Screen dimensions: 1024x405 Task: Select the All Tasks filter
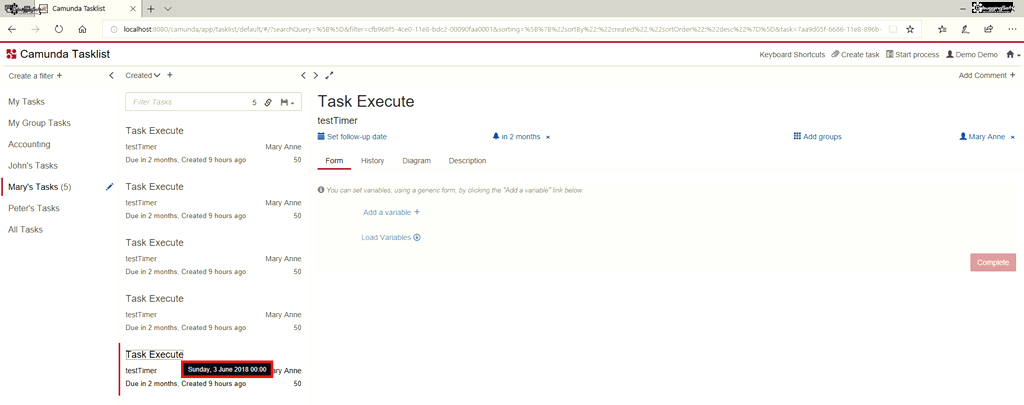point(25,229)
